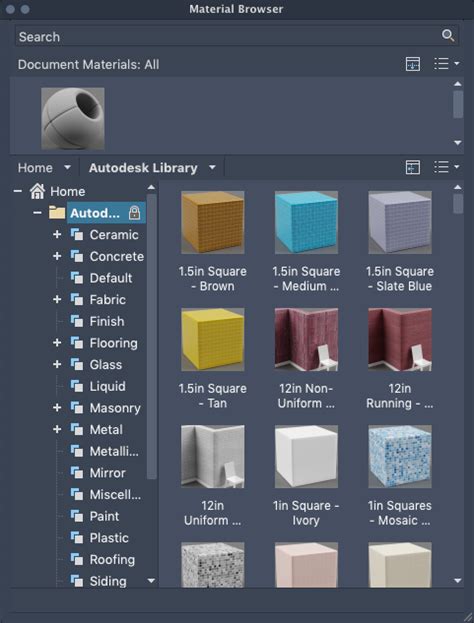Click the lock icon on Autodesk library
This screenshot has height=623, width=474.
[135, 213]
